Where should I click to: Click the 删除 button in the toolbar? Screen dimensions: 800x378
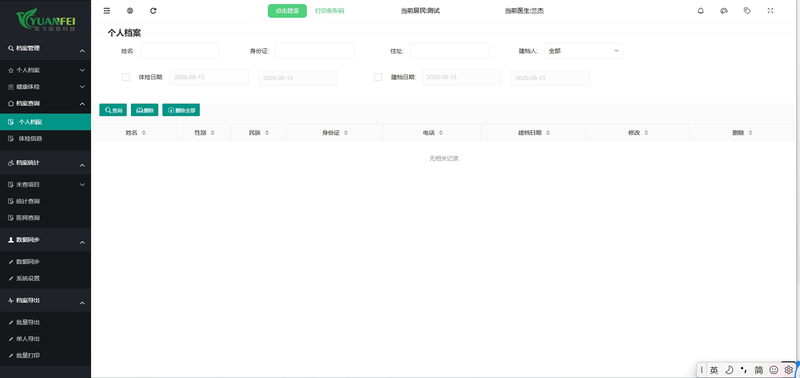tap(144, 110)
